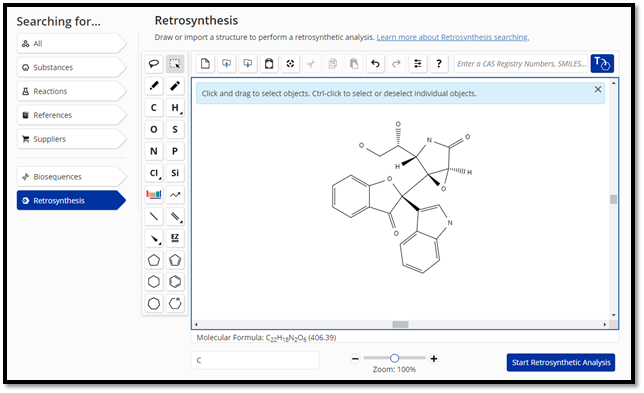This screenshot has width=644, height=393.
Task: Open the hydrogen (H) atom tool options
Action: (175, 108)
